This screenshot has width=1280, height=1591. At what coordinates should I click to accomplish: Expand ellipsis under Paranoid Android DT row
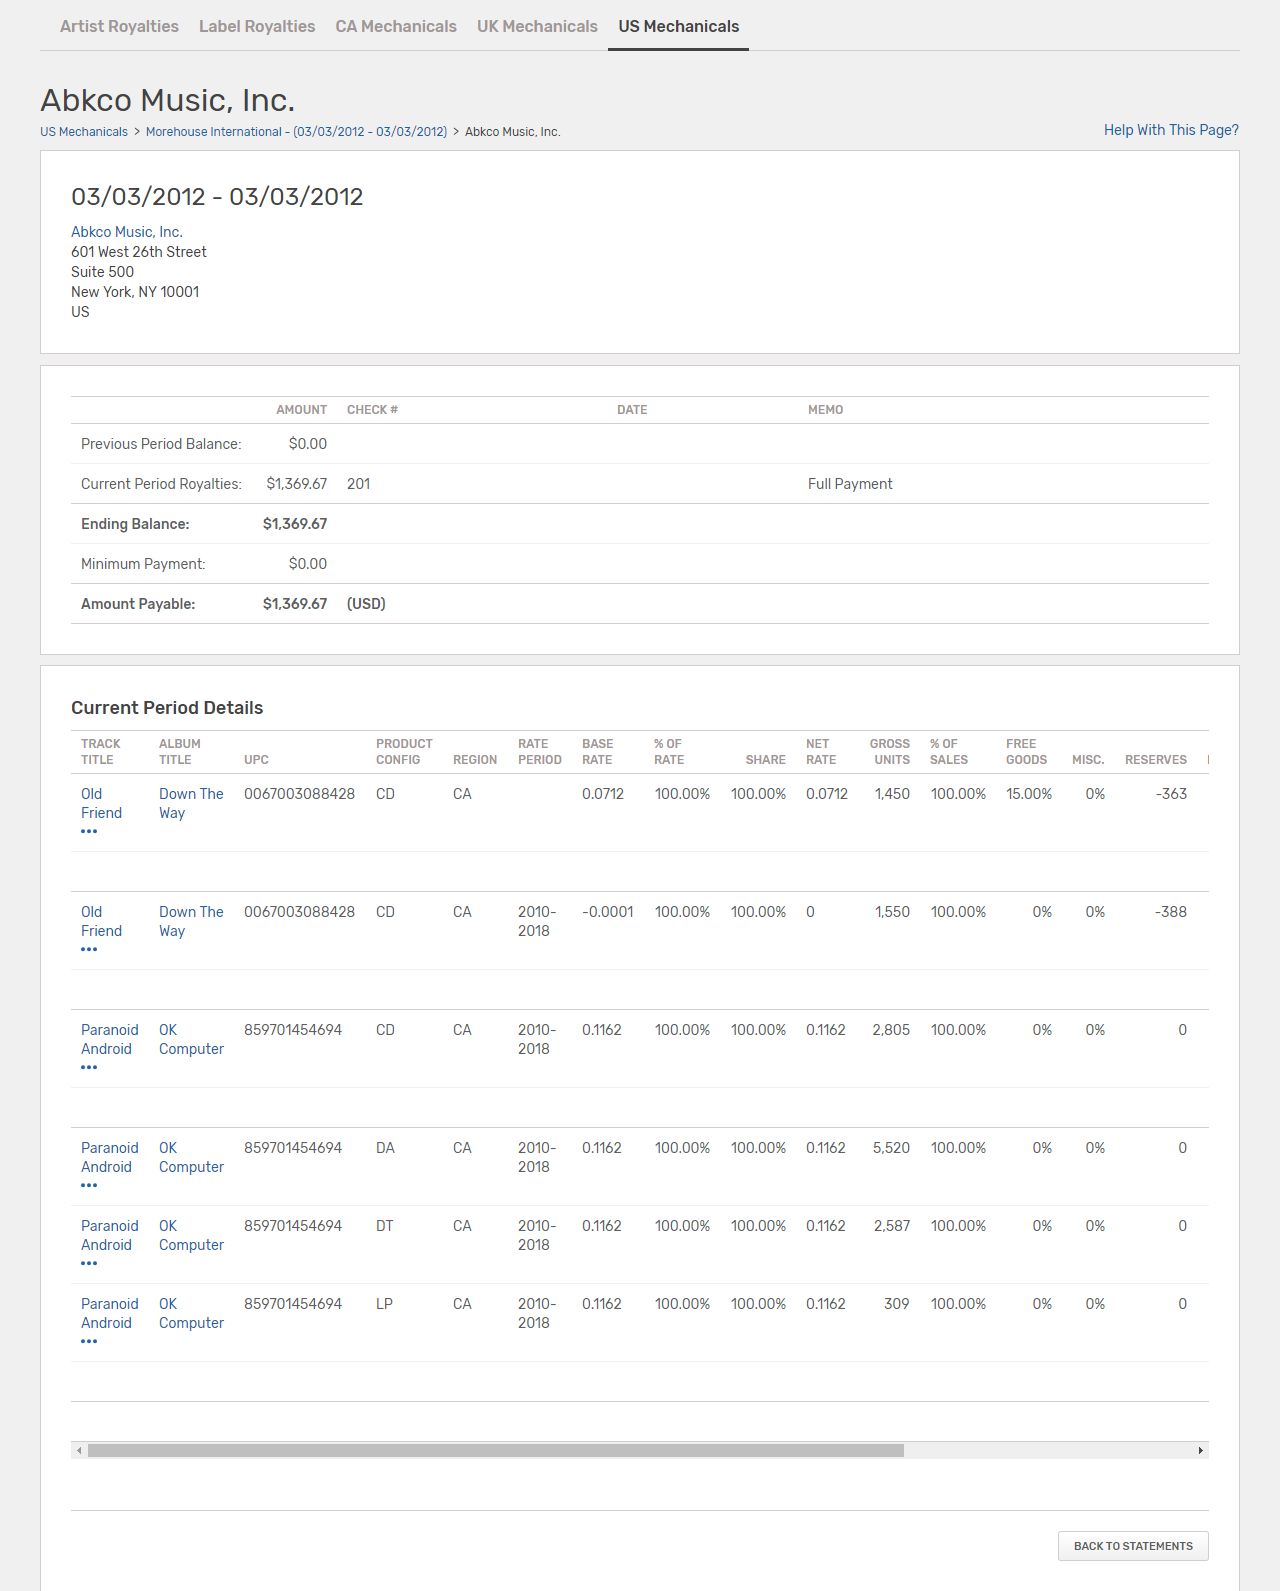pyautogui.click(x=89, y=1264)
